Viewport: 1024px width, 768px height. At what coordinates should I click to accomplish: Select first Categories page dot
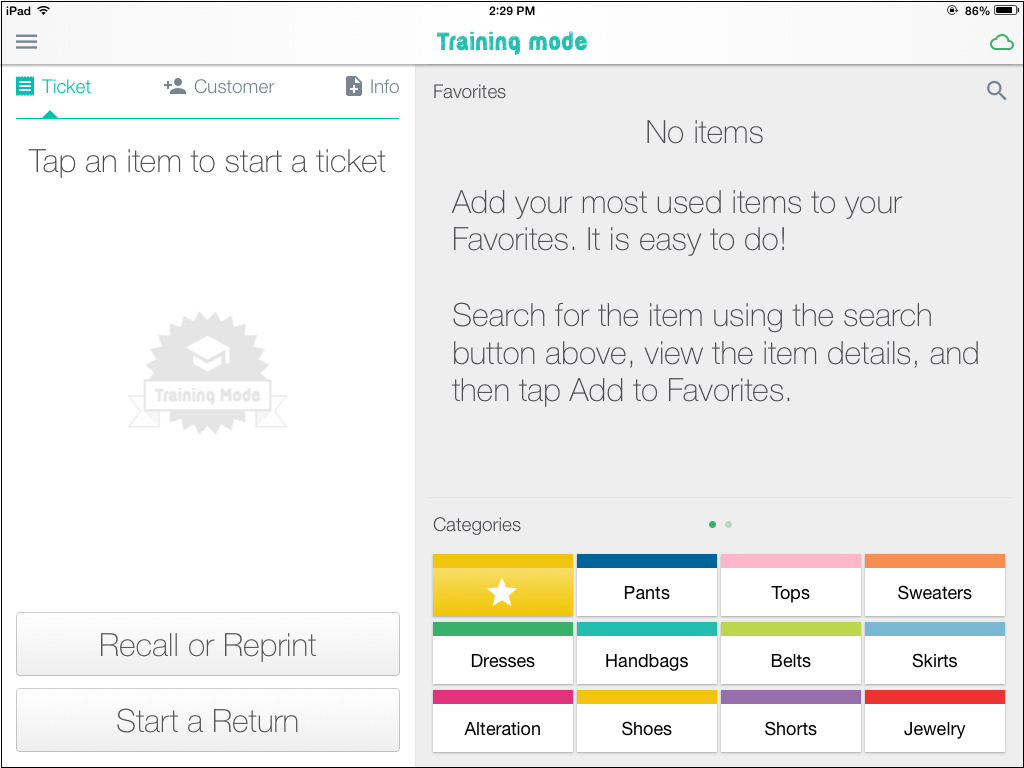(x=712, y=524)
